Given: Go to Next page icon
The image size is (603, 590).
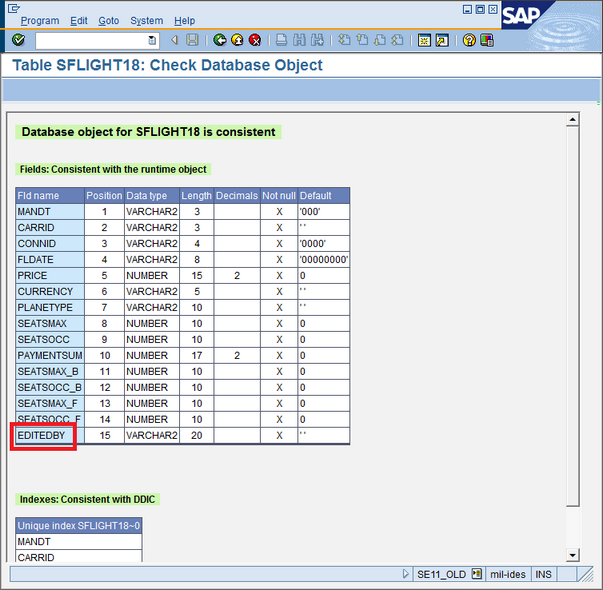Looking at the screenshot, I should pos(380,40).
